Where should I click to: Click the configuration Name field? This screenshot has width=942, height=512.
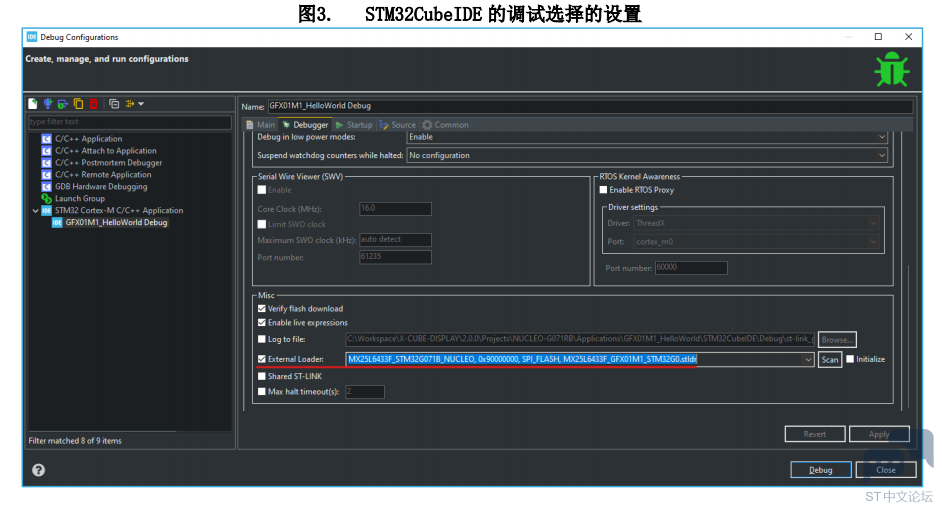pyautogui.click(x=590, y=106)
